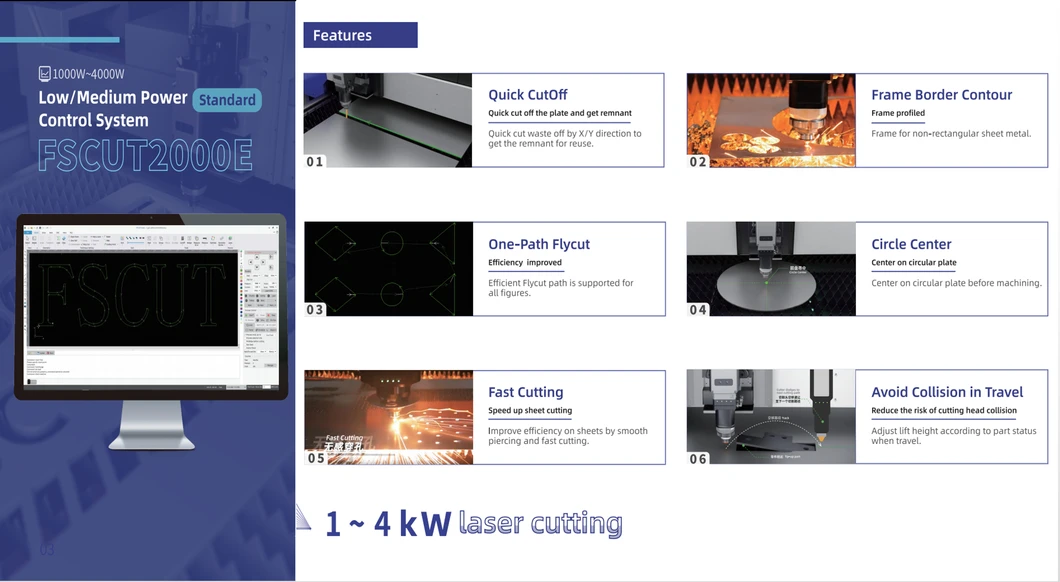
Task: Click the 'laser cutting' outlined text
Action: (540, 523)
